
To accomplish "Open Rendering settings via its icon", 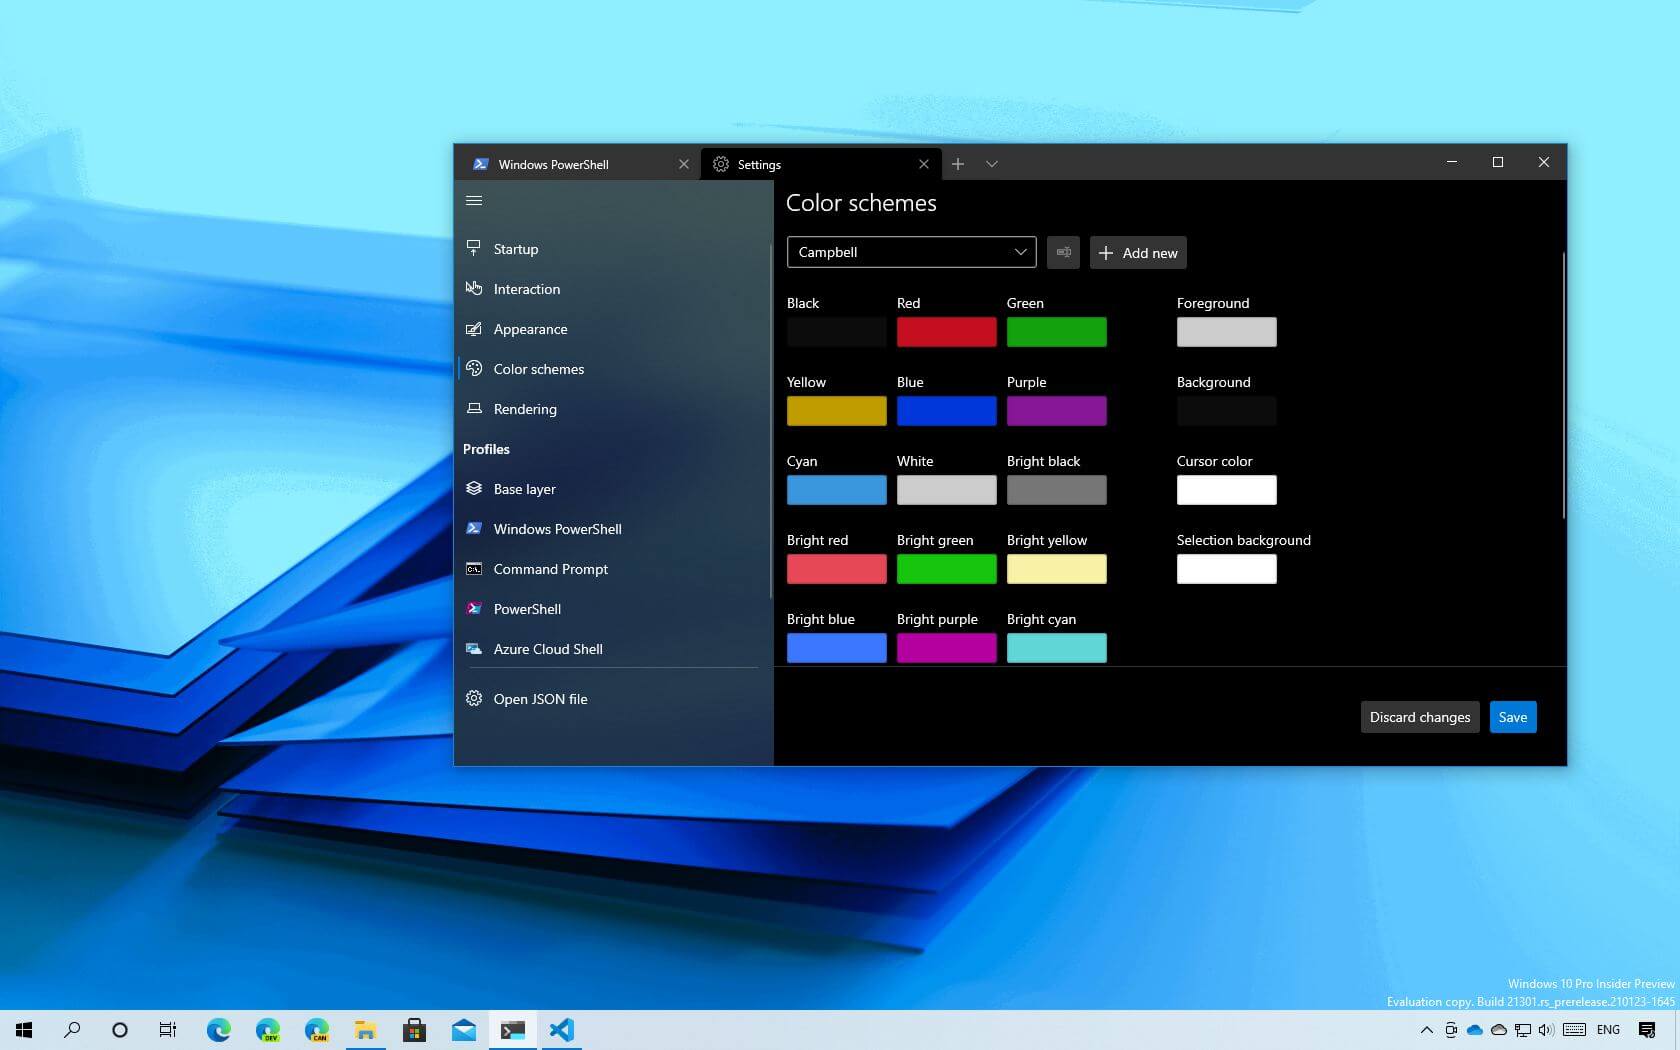I will [474, 408].
